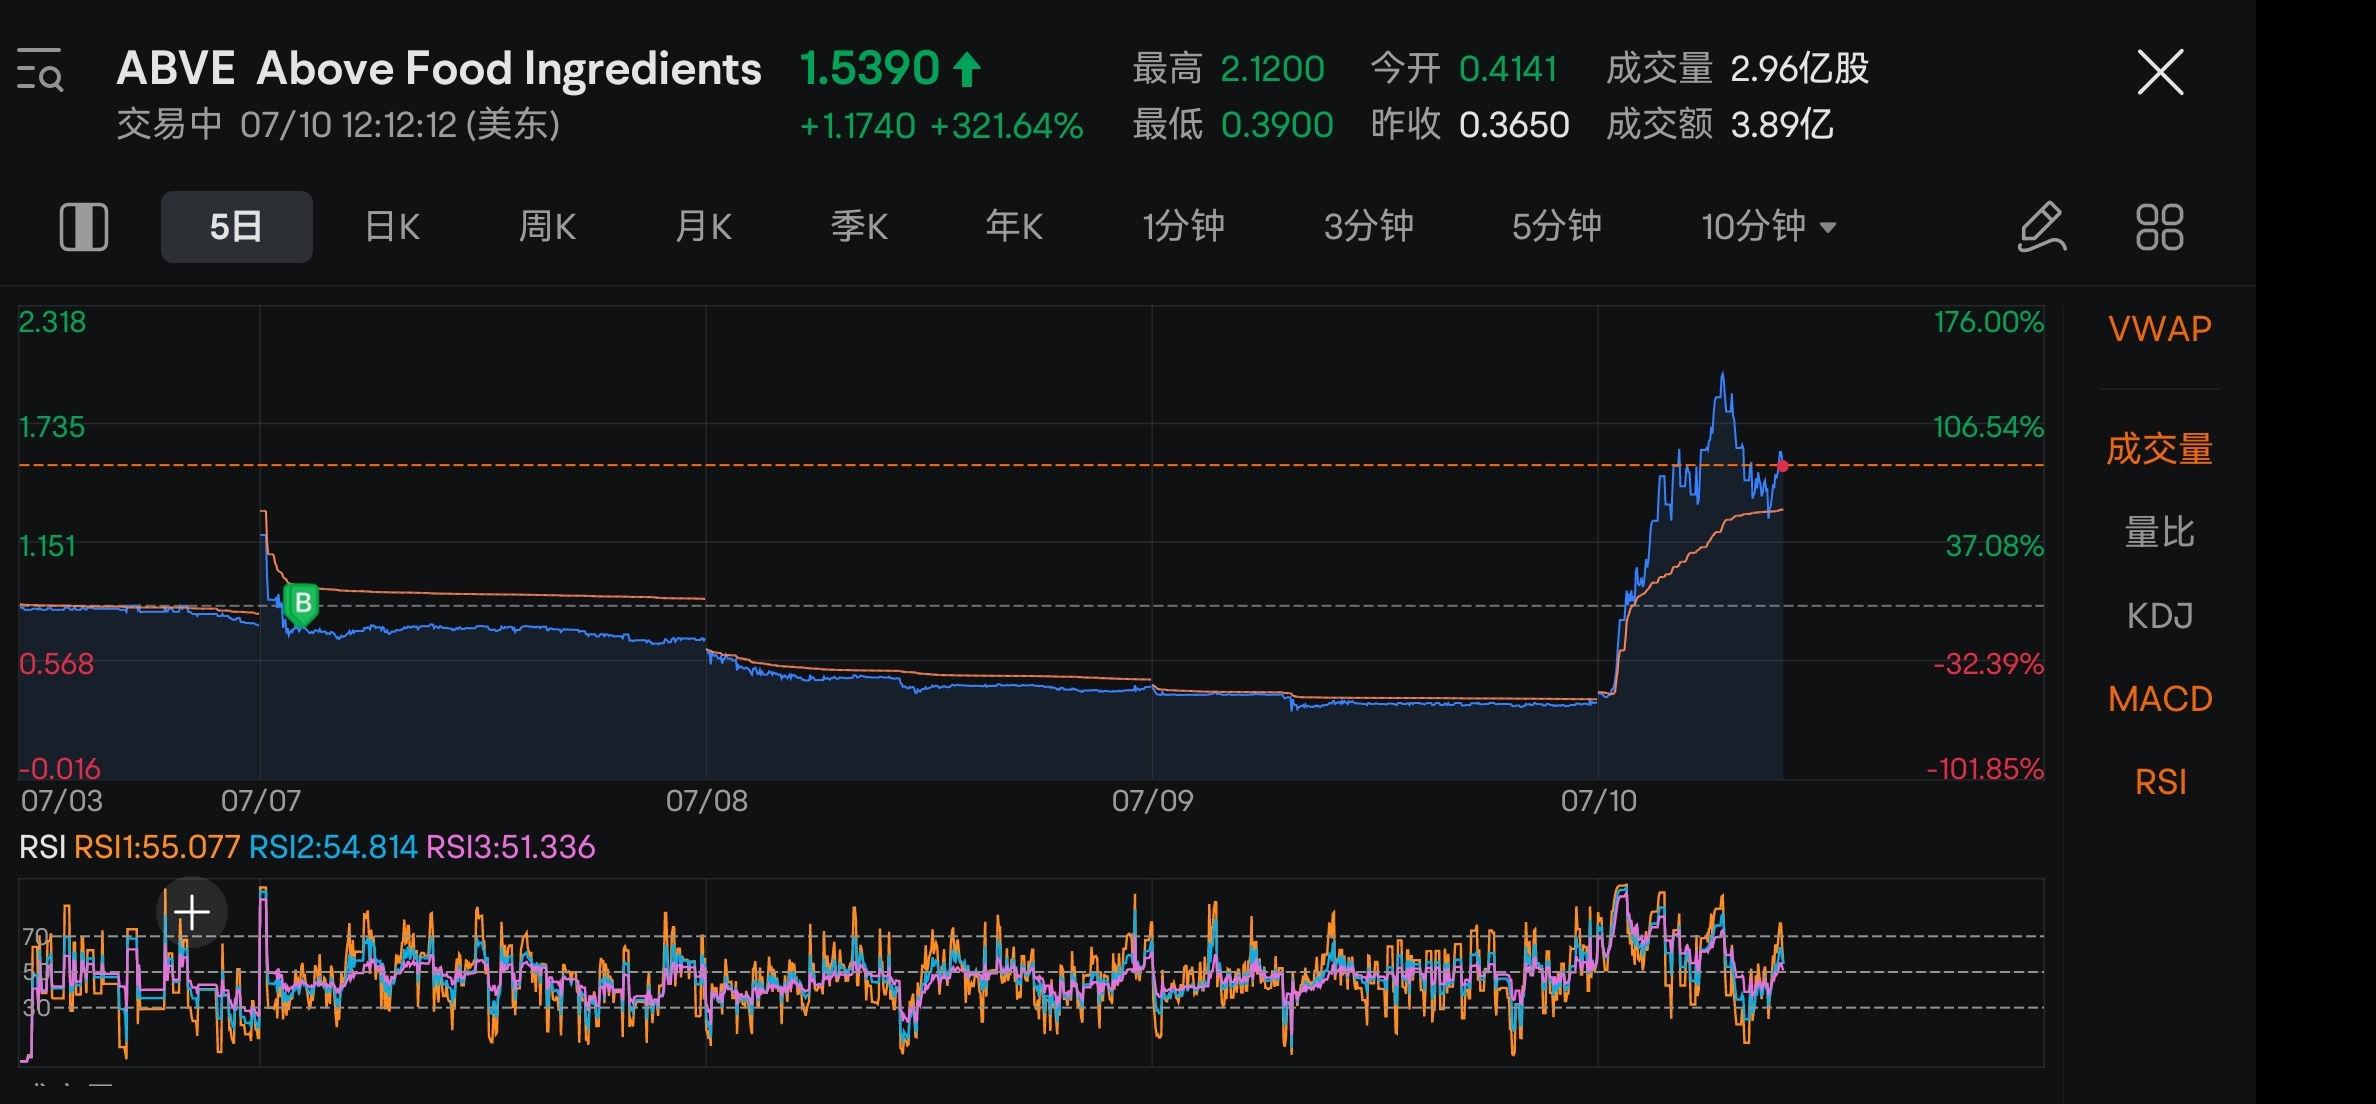Toggle the 成交量 volume indicator
2376x1104 pixels.
(2159, 449)
